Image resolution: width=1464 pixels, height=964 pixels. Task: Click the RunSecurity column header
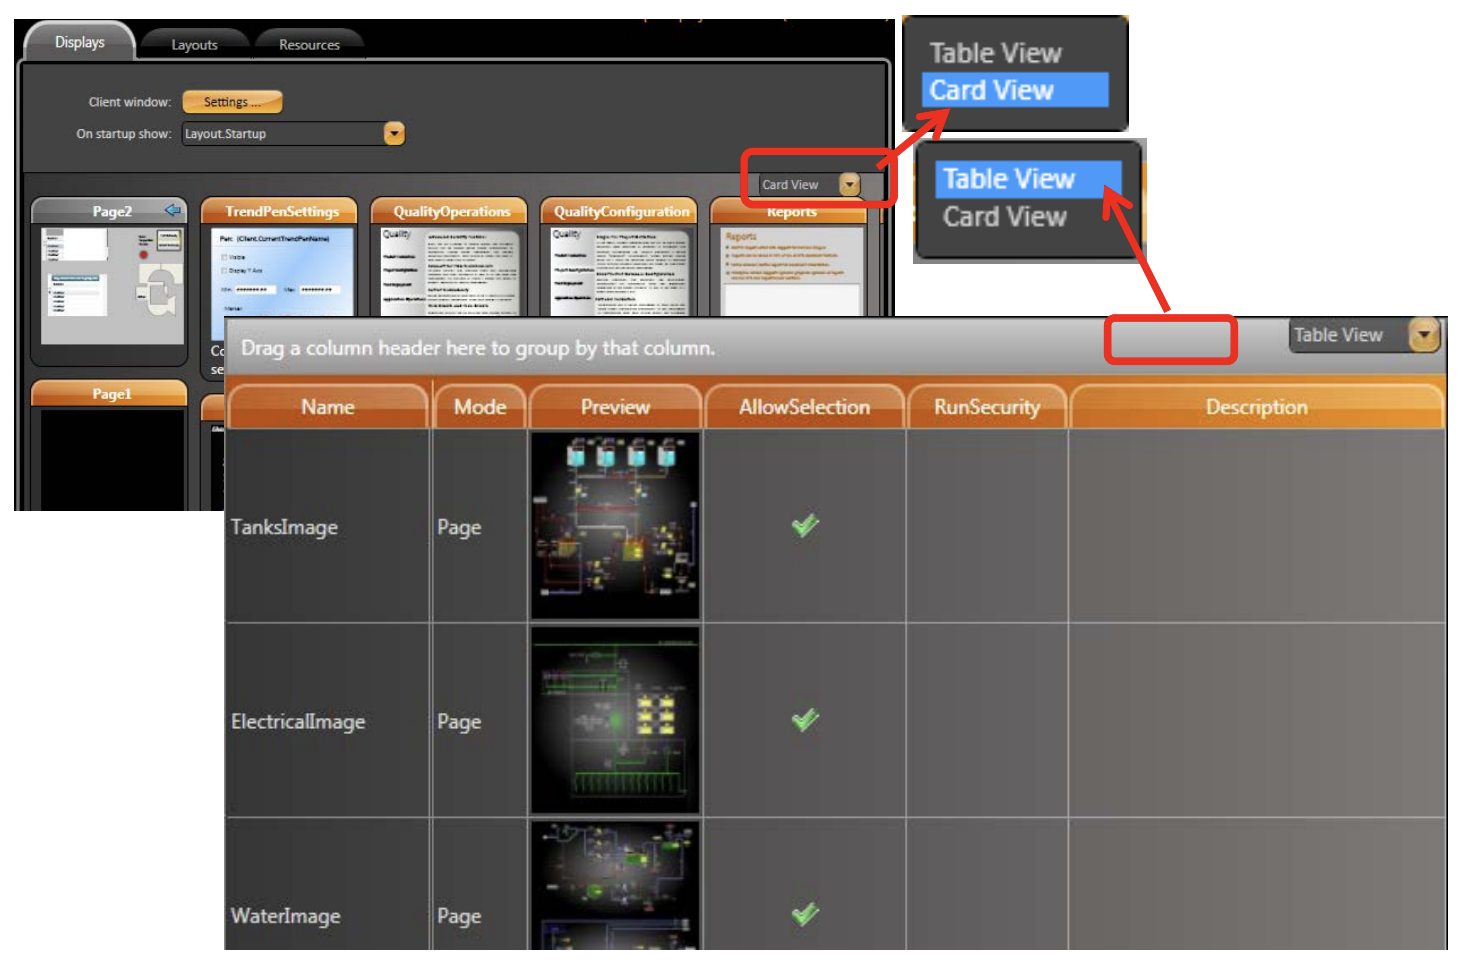point(987,407)
